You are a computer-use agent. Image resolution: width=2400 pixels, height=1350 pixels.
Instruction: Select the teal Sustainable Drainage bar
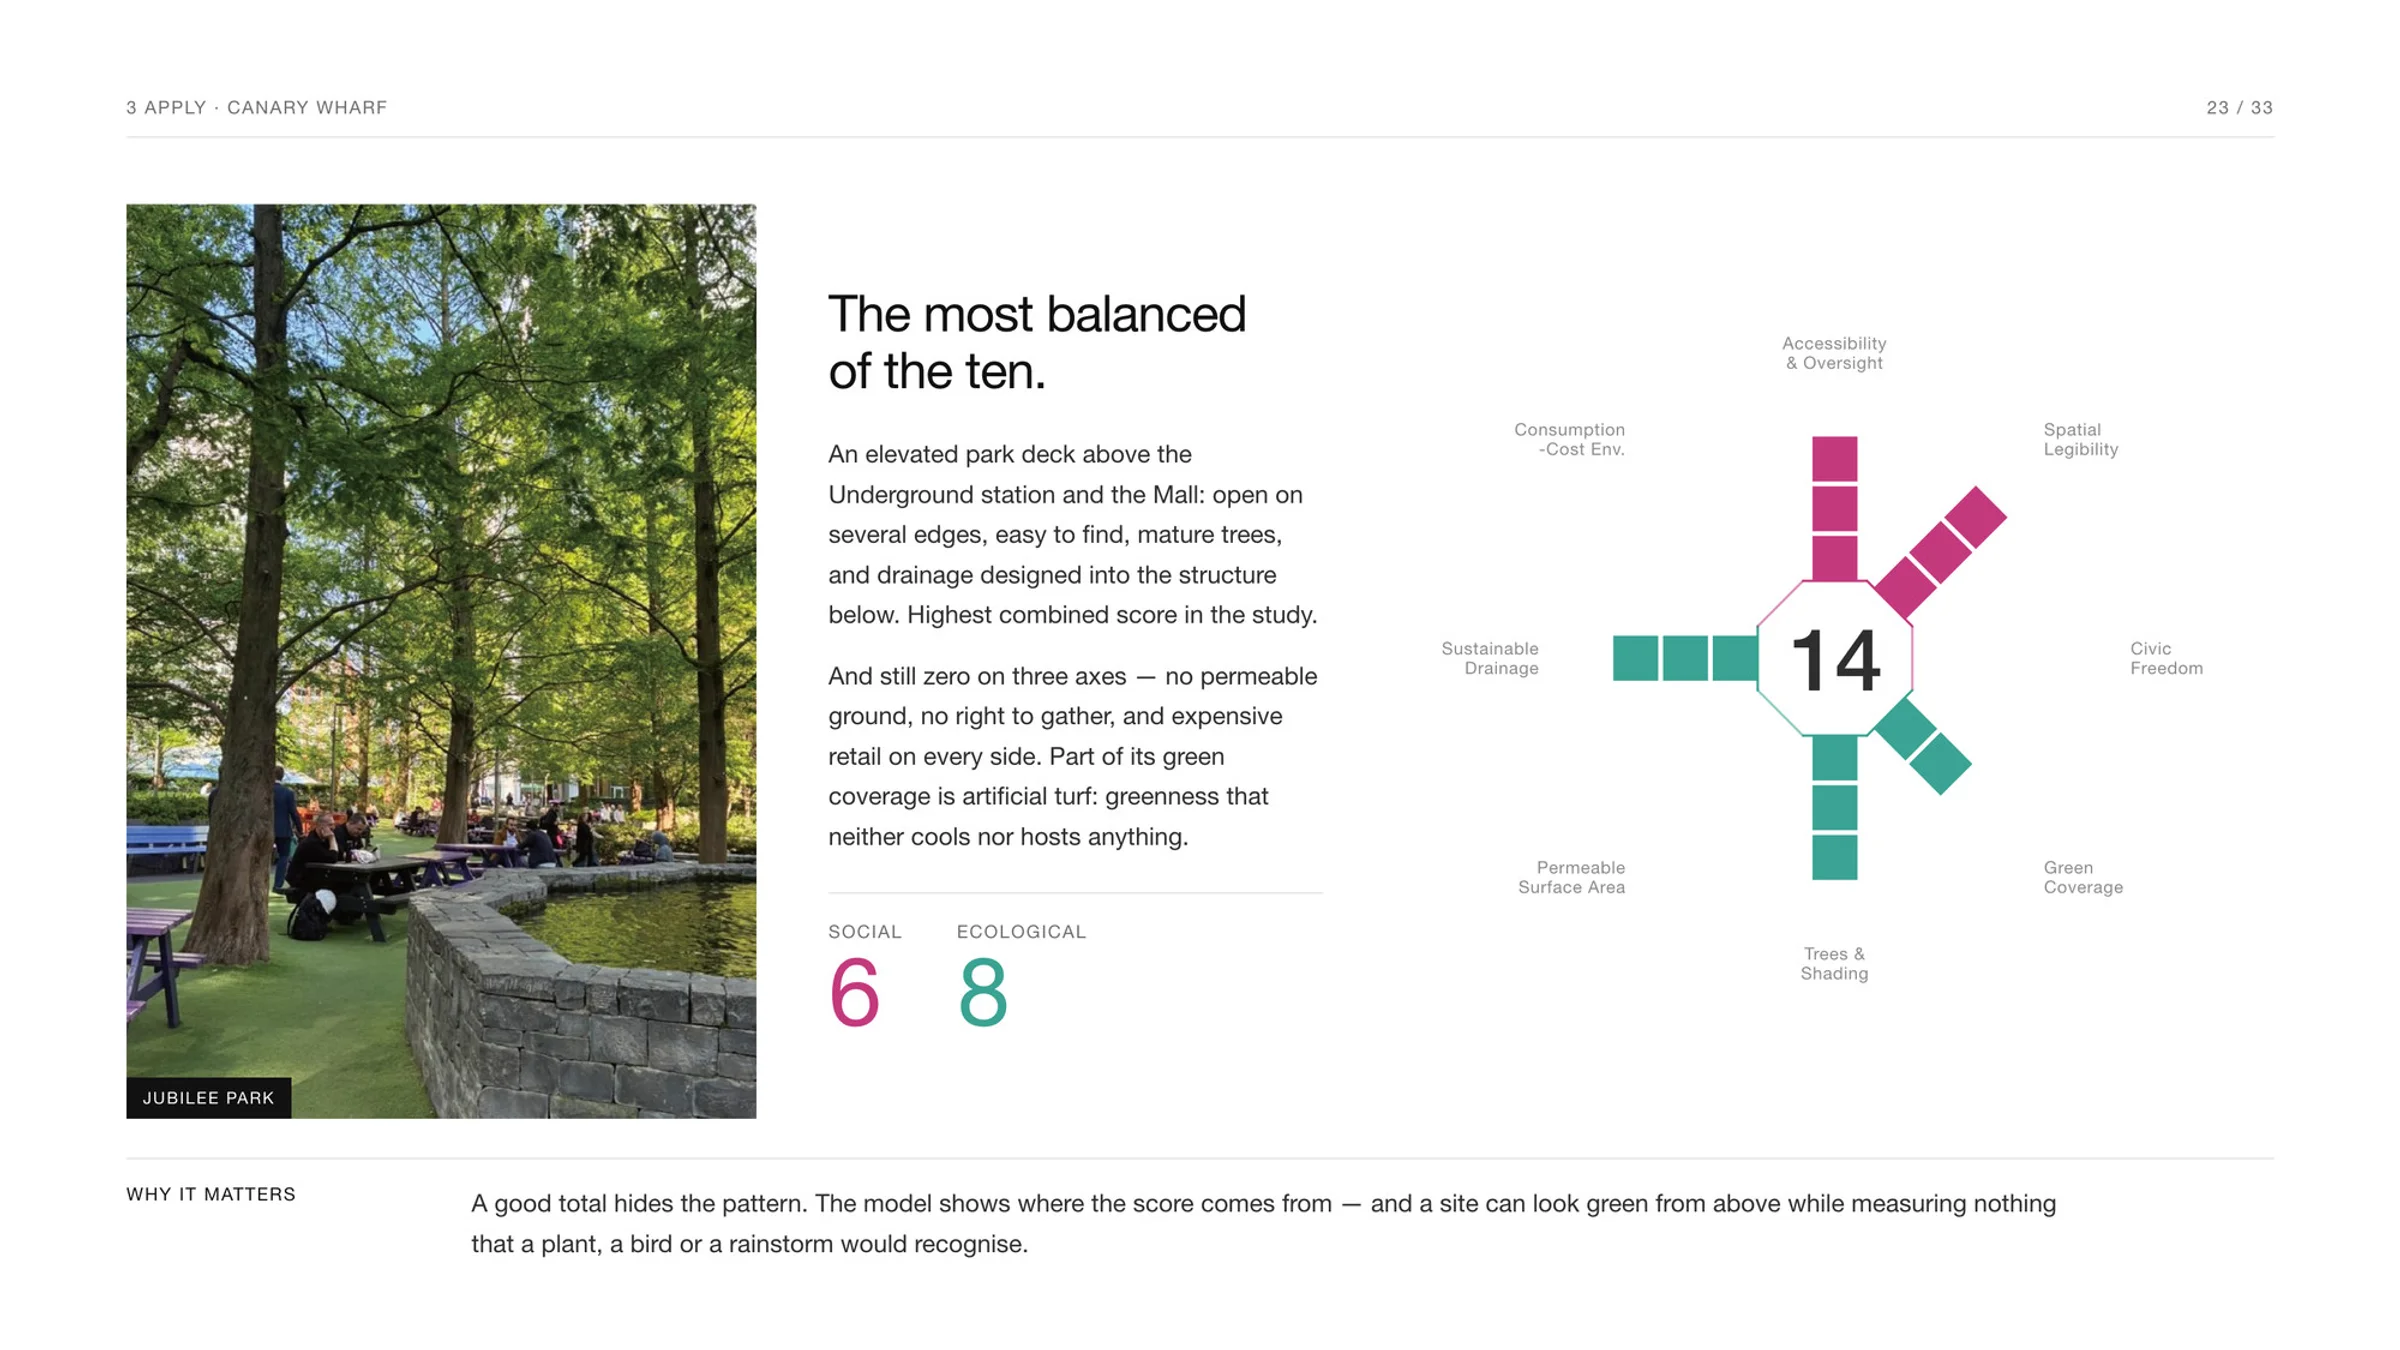tap(1685, 658)
